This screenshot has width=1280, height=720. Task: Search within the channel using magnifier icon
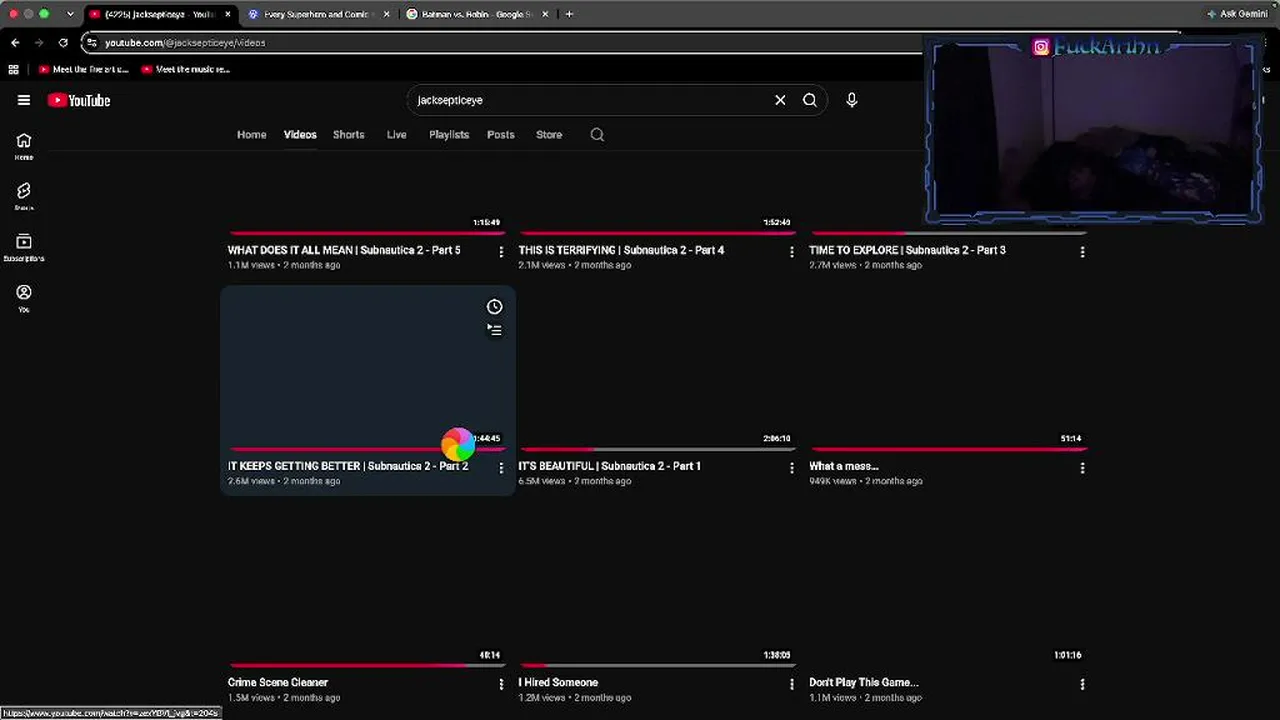[x=597, y=135]
